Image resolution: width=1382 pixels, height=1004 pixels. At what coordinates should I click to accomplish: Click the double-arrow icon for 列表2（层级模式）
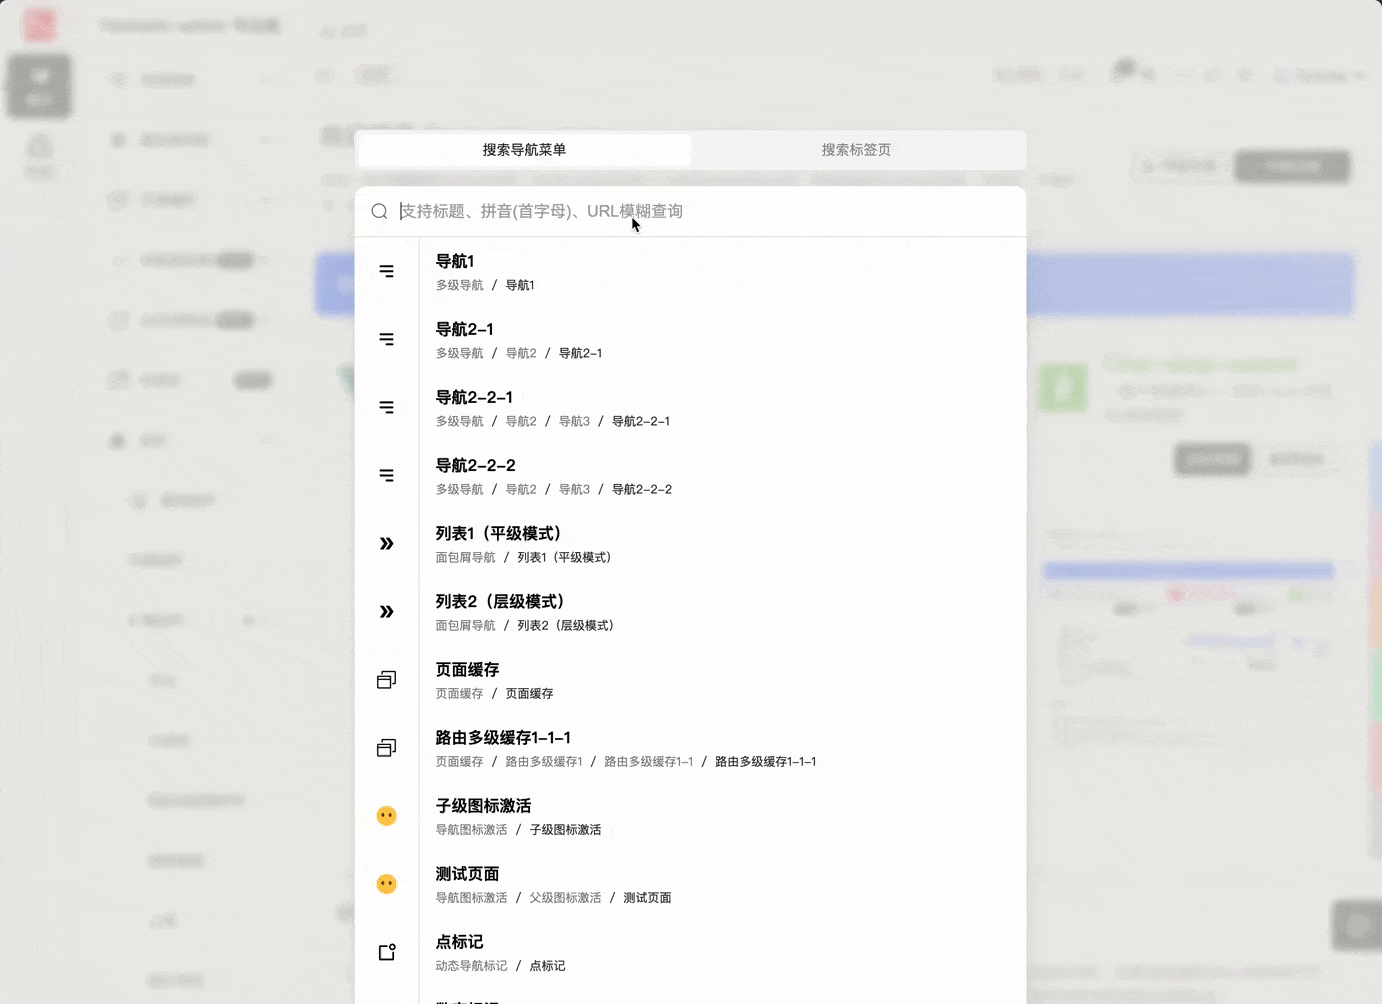(x=387, y=611)
